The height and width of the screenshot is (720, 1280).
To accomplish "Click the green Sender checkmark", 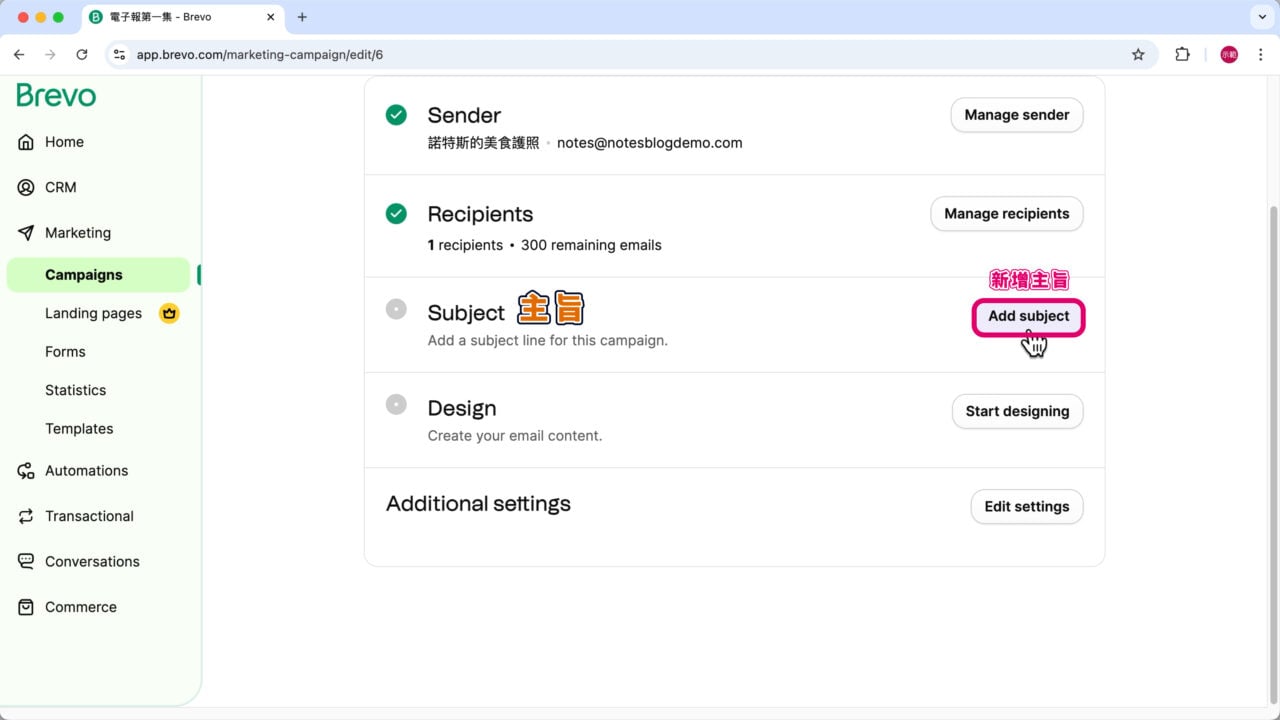I will 396,115.
